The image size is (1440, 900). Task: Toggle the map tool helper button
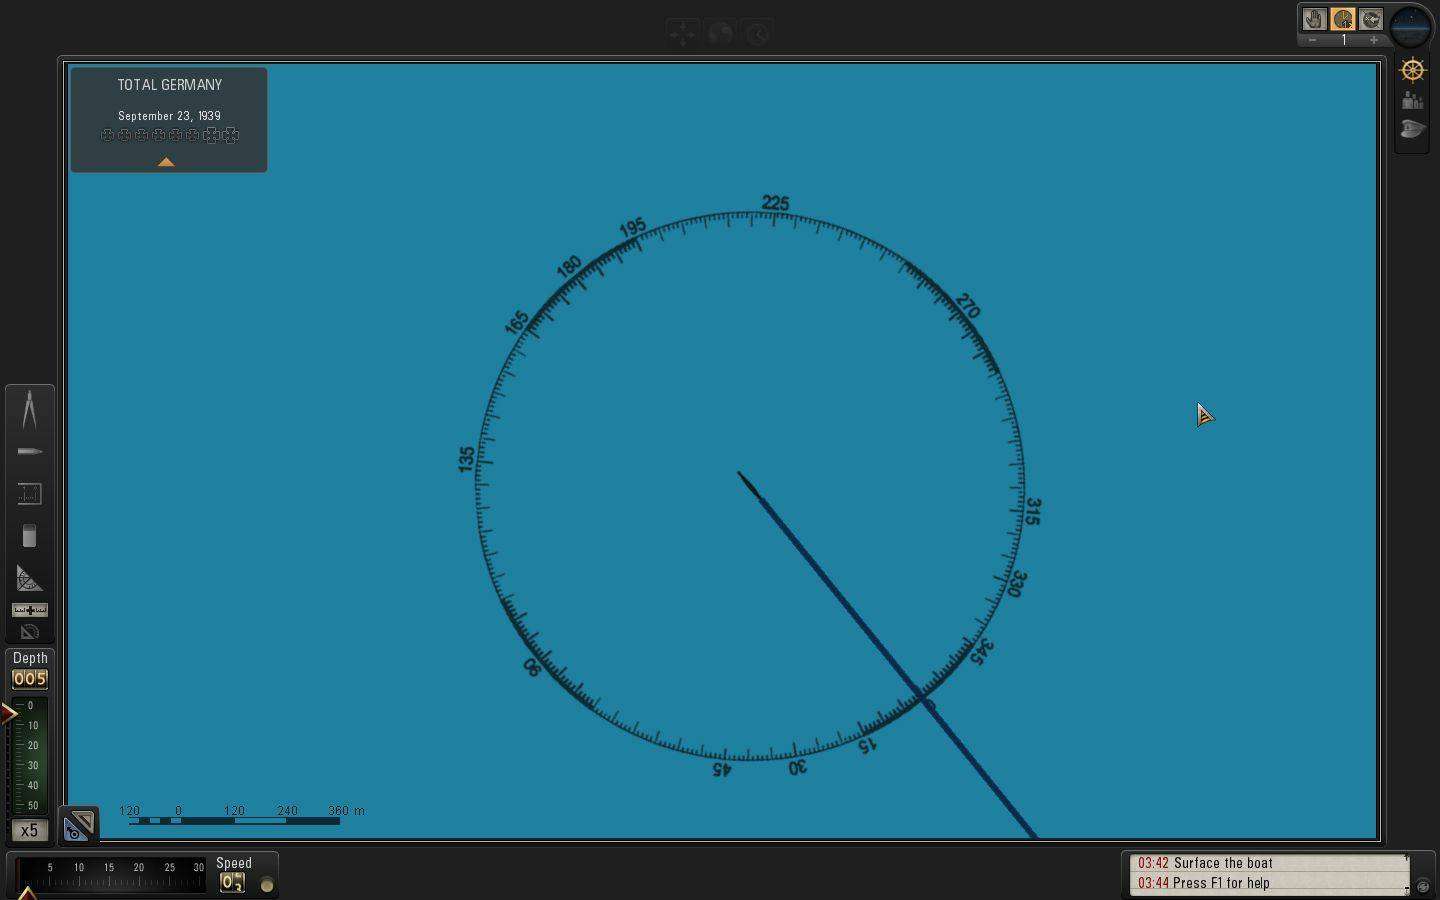(x=79, y=825)
